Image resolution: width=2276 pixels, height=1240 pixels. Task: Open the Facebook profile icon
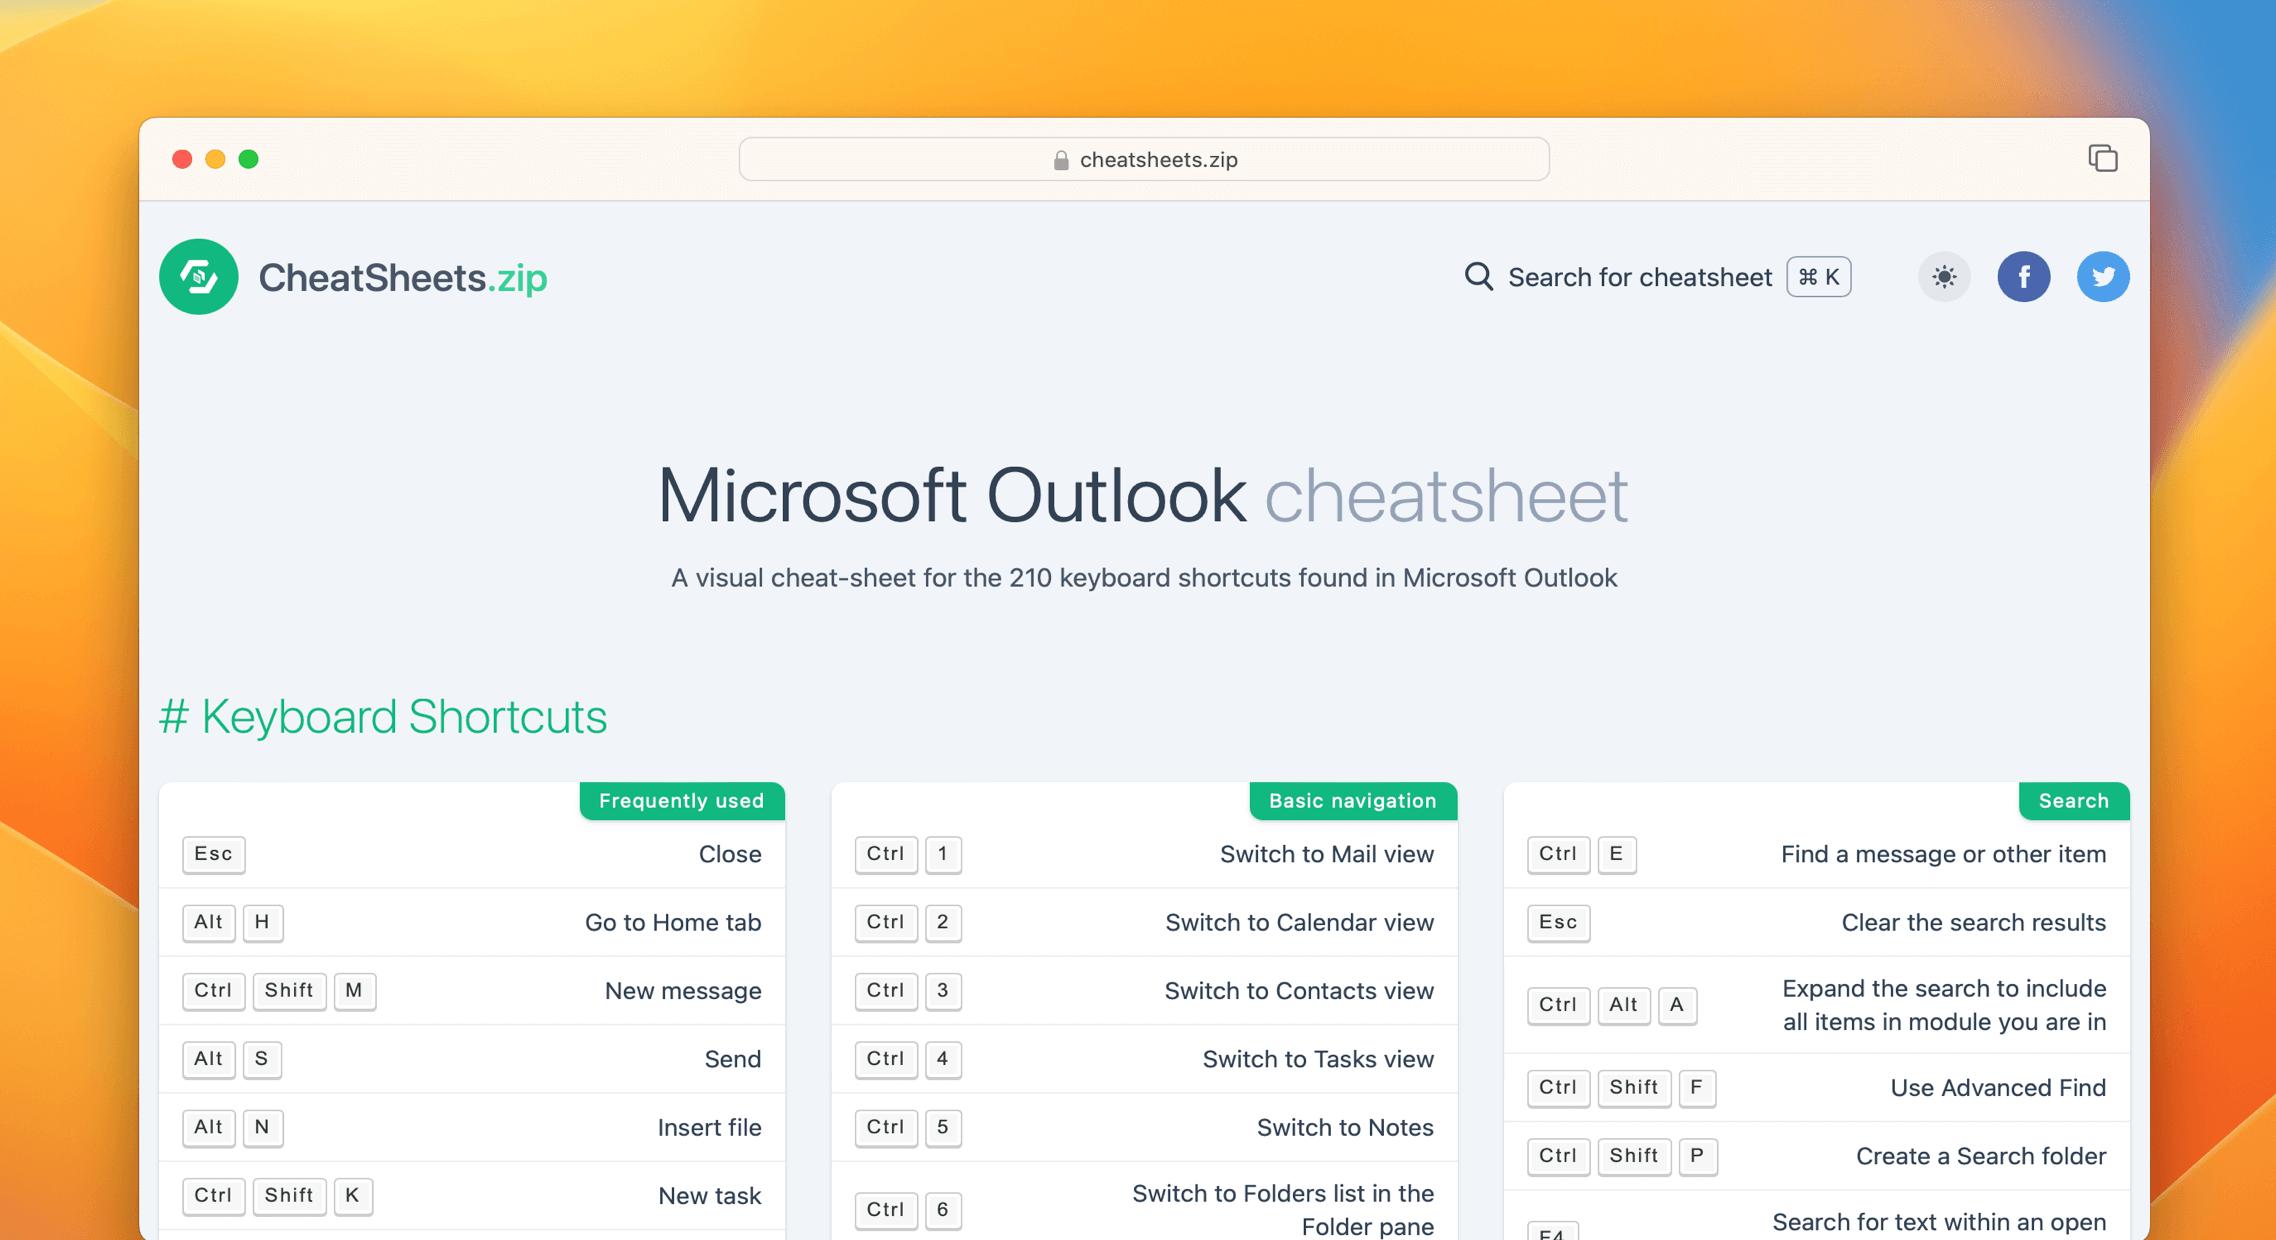click(2024, 277)
